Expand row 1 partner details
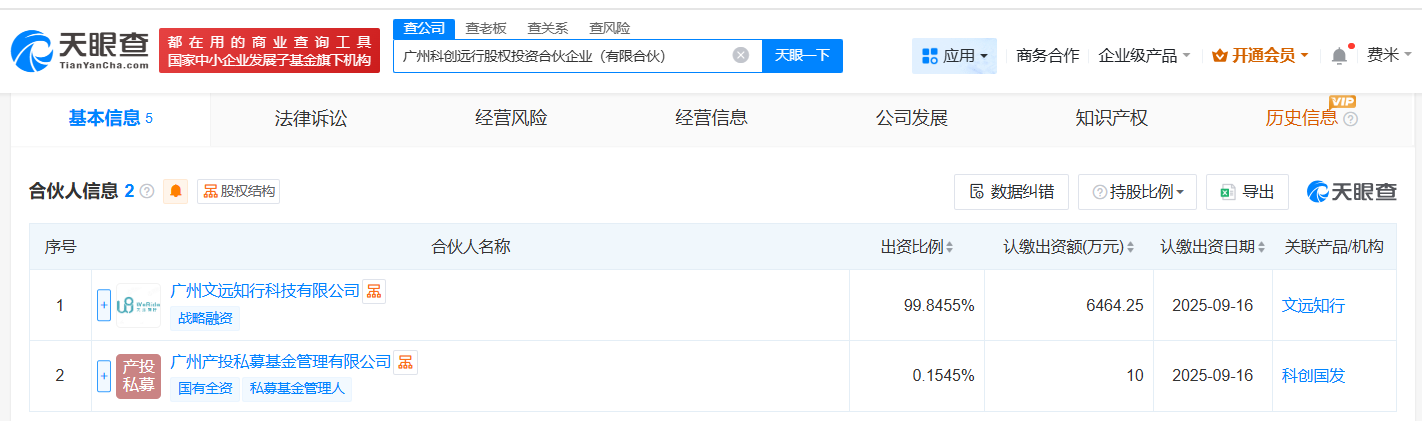This screenshot has height=421, width=1422. 104,305
